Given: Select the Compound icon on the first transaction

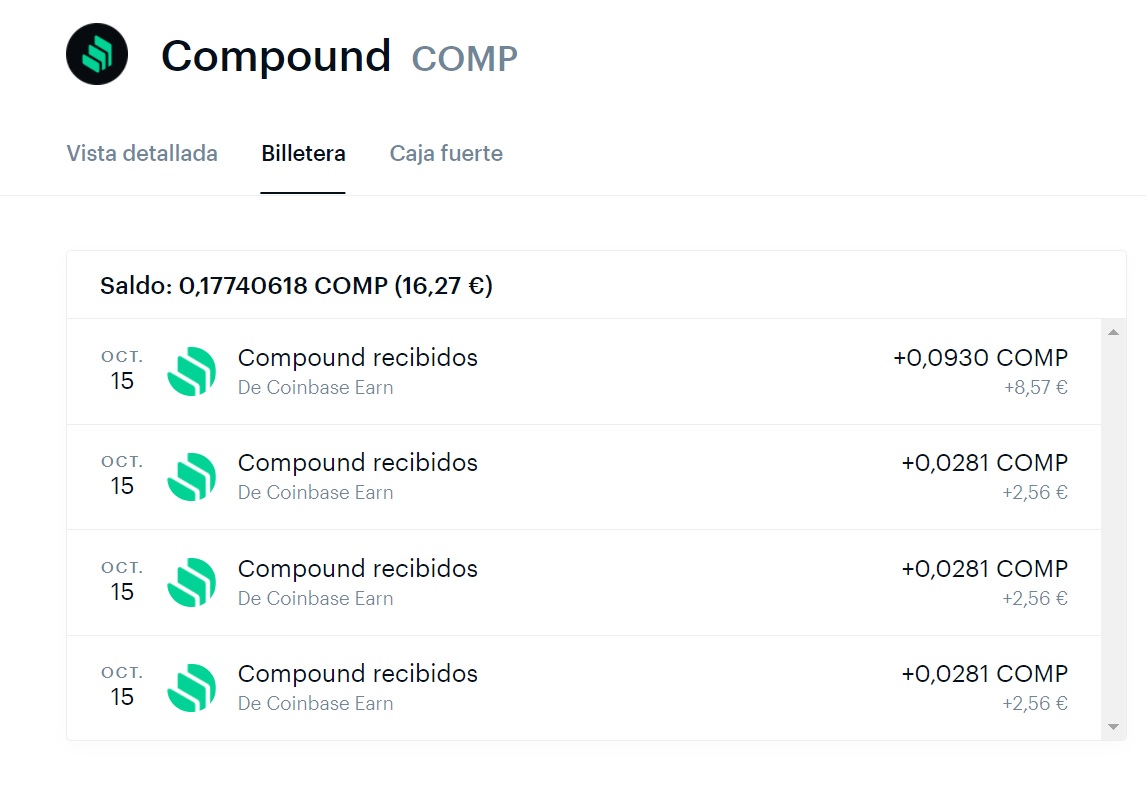Looking at the screenshot, I should [191, 371].
